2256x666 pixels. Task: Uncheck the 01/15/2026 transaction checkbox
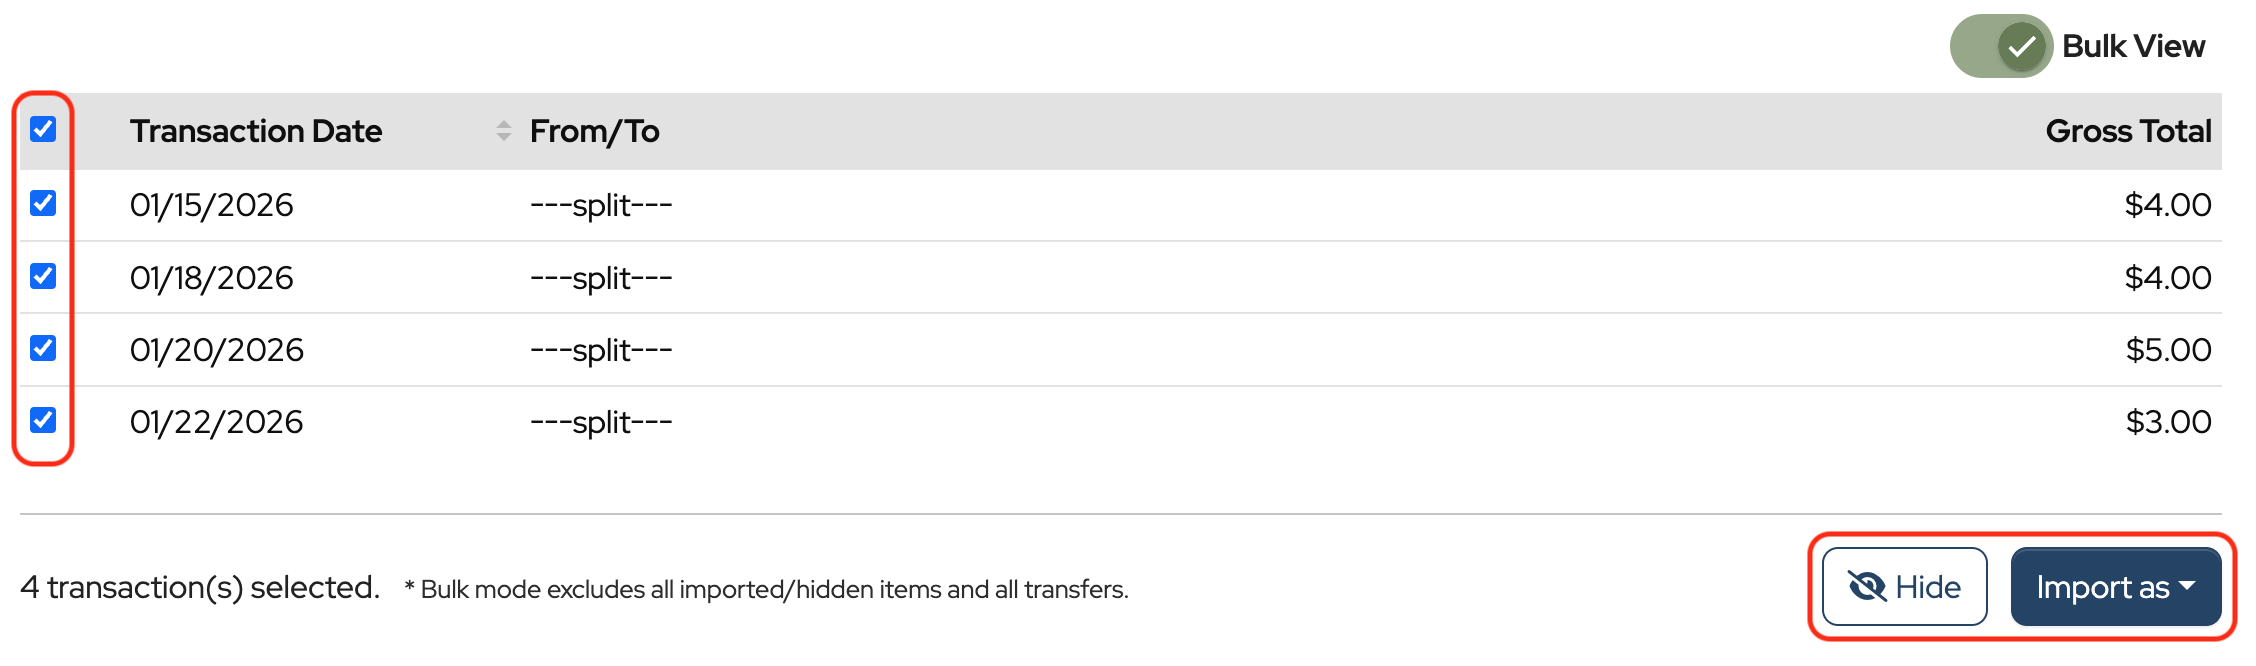click(x=43, y=203)
